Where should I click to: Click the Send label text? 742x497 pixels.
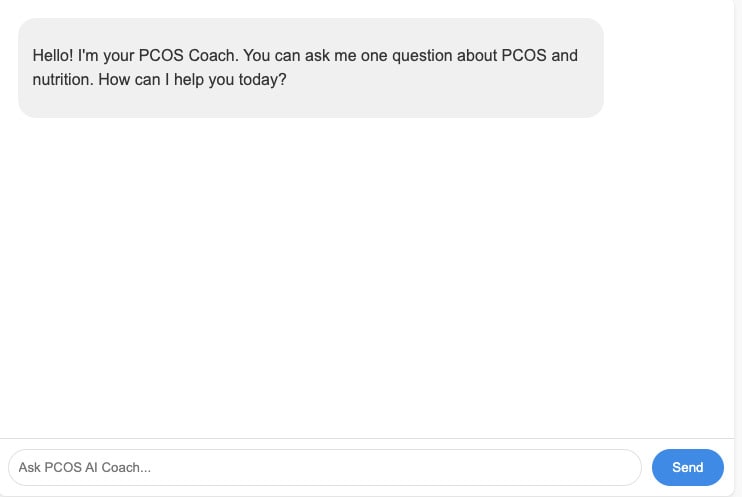pos(687,467)
